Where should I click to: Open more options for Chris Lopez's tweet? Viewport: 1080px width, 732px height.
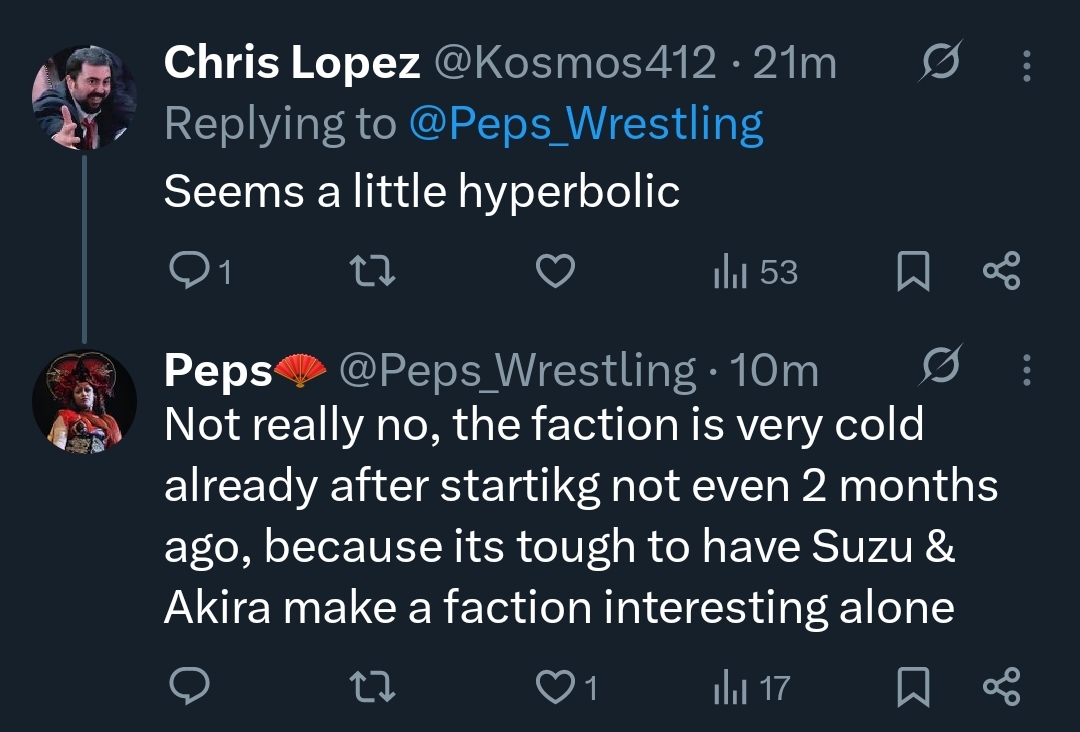point(1026,65)
